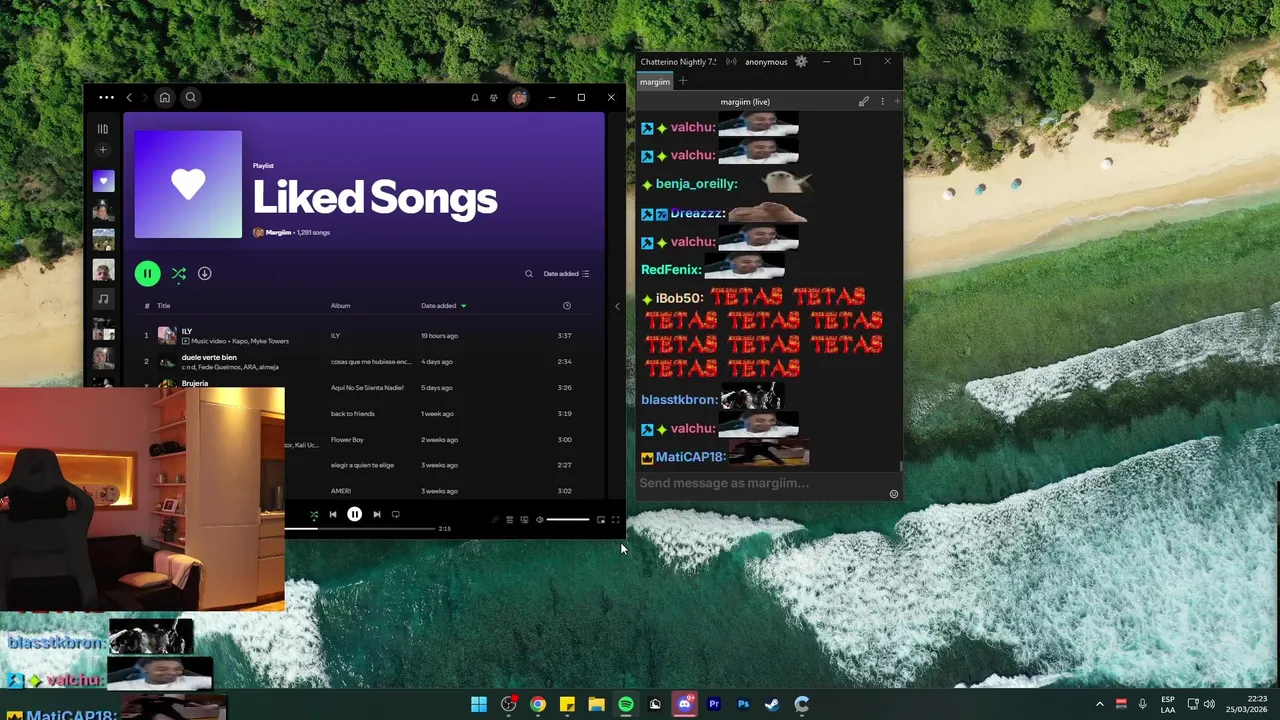Sort by the Album column header
This screenshot has height=720, width=1280.
click(x=340, y=306)
